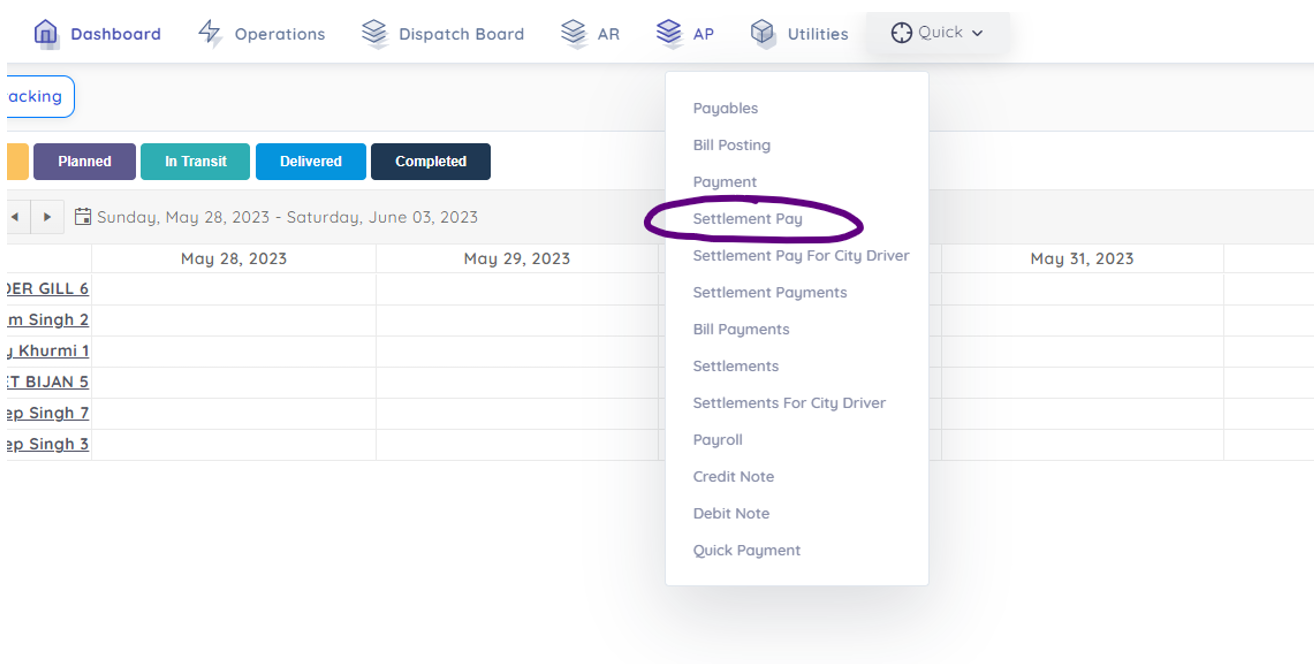Open Bill Posting from the menu
The image size is (1314, 664).
[731, 145]
